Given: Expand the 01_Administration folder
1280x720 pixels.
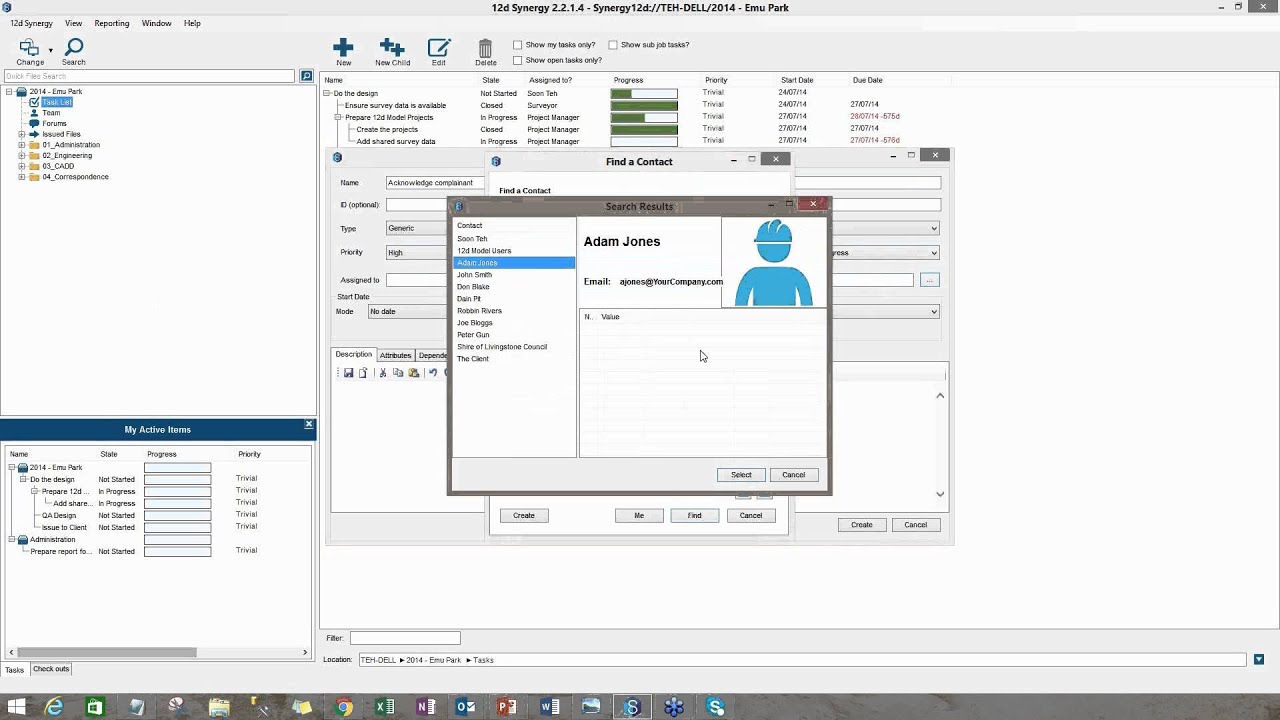Looking at the screenshot, I should tap(22, 145).
